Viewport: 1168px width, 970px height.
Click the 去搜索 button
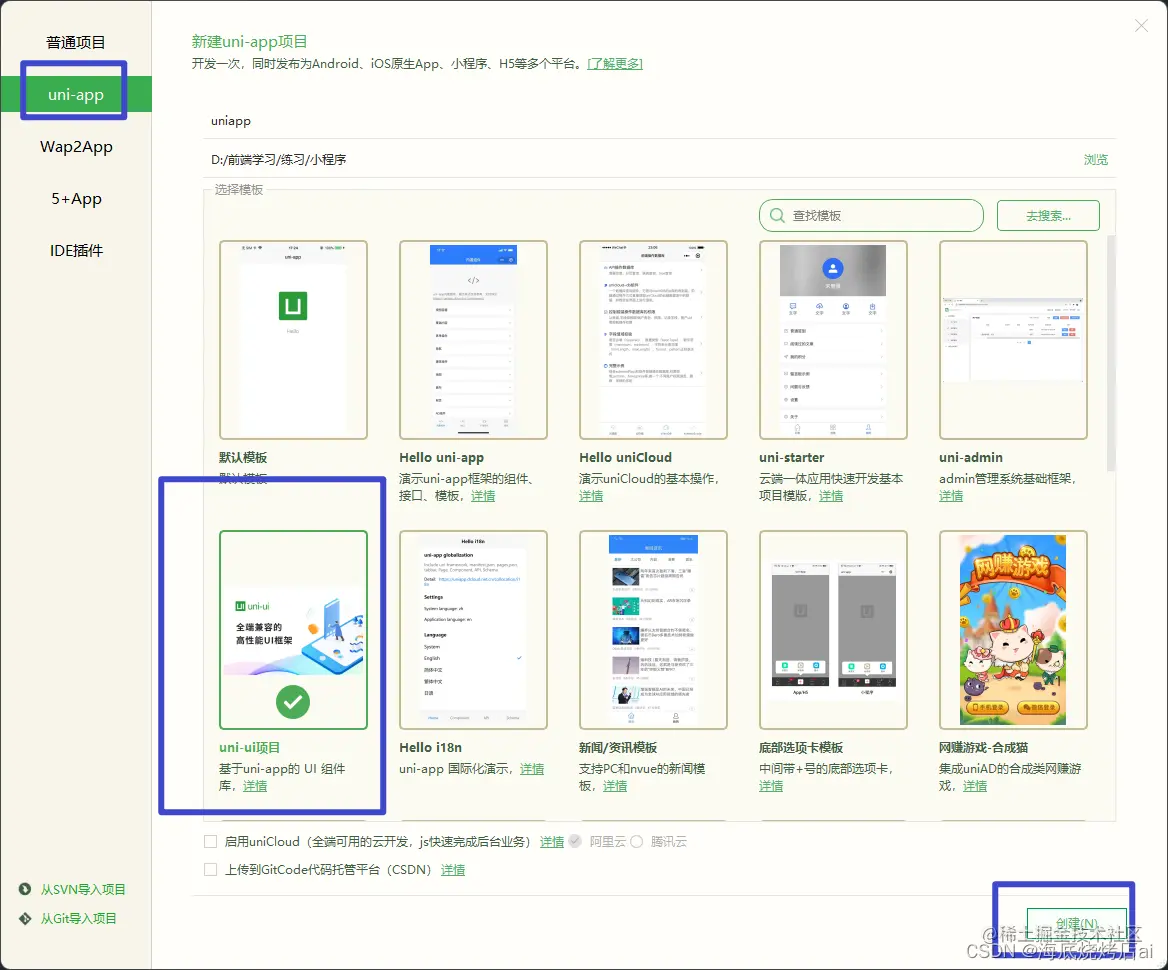pyautogui.click(x=1047, y=215)
